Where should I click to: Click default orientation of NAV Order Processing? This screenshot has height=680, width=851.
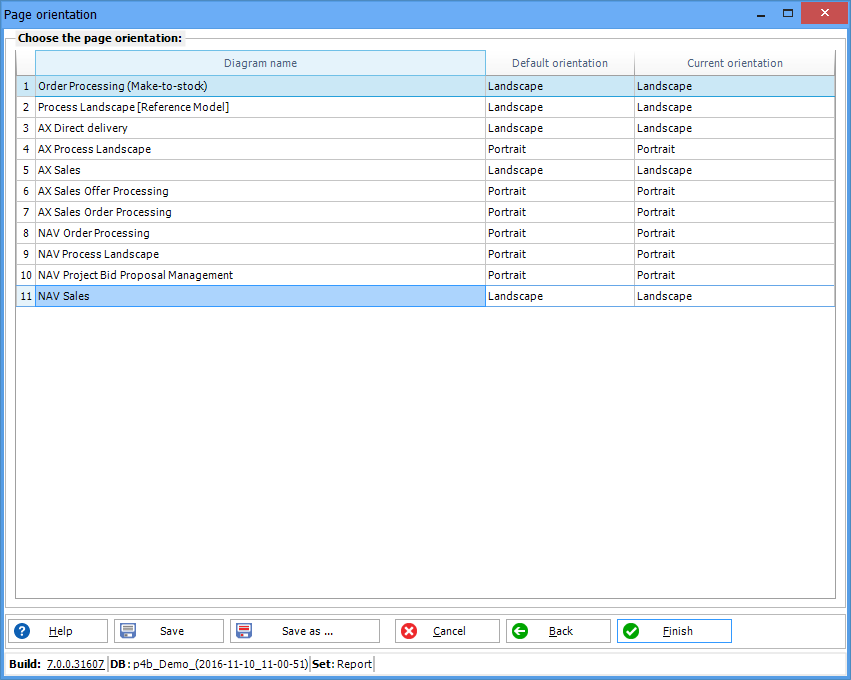pos(560,233)
